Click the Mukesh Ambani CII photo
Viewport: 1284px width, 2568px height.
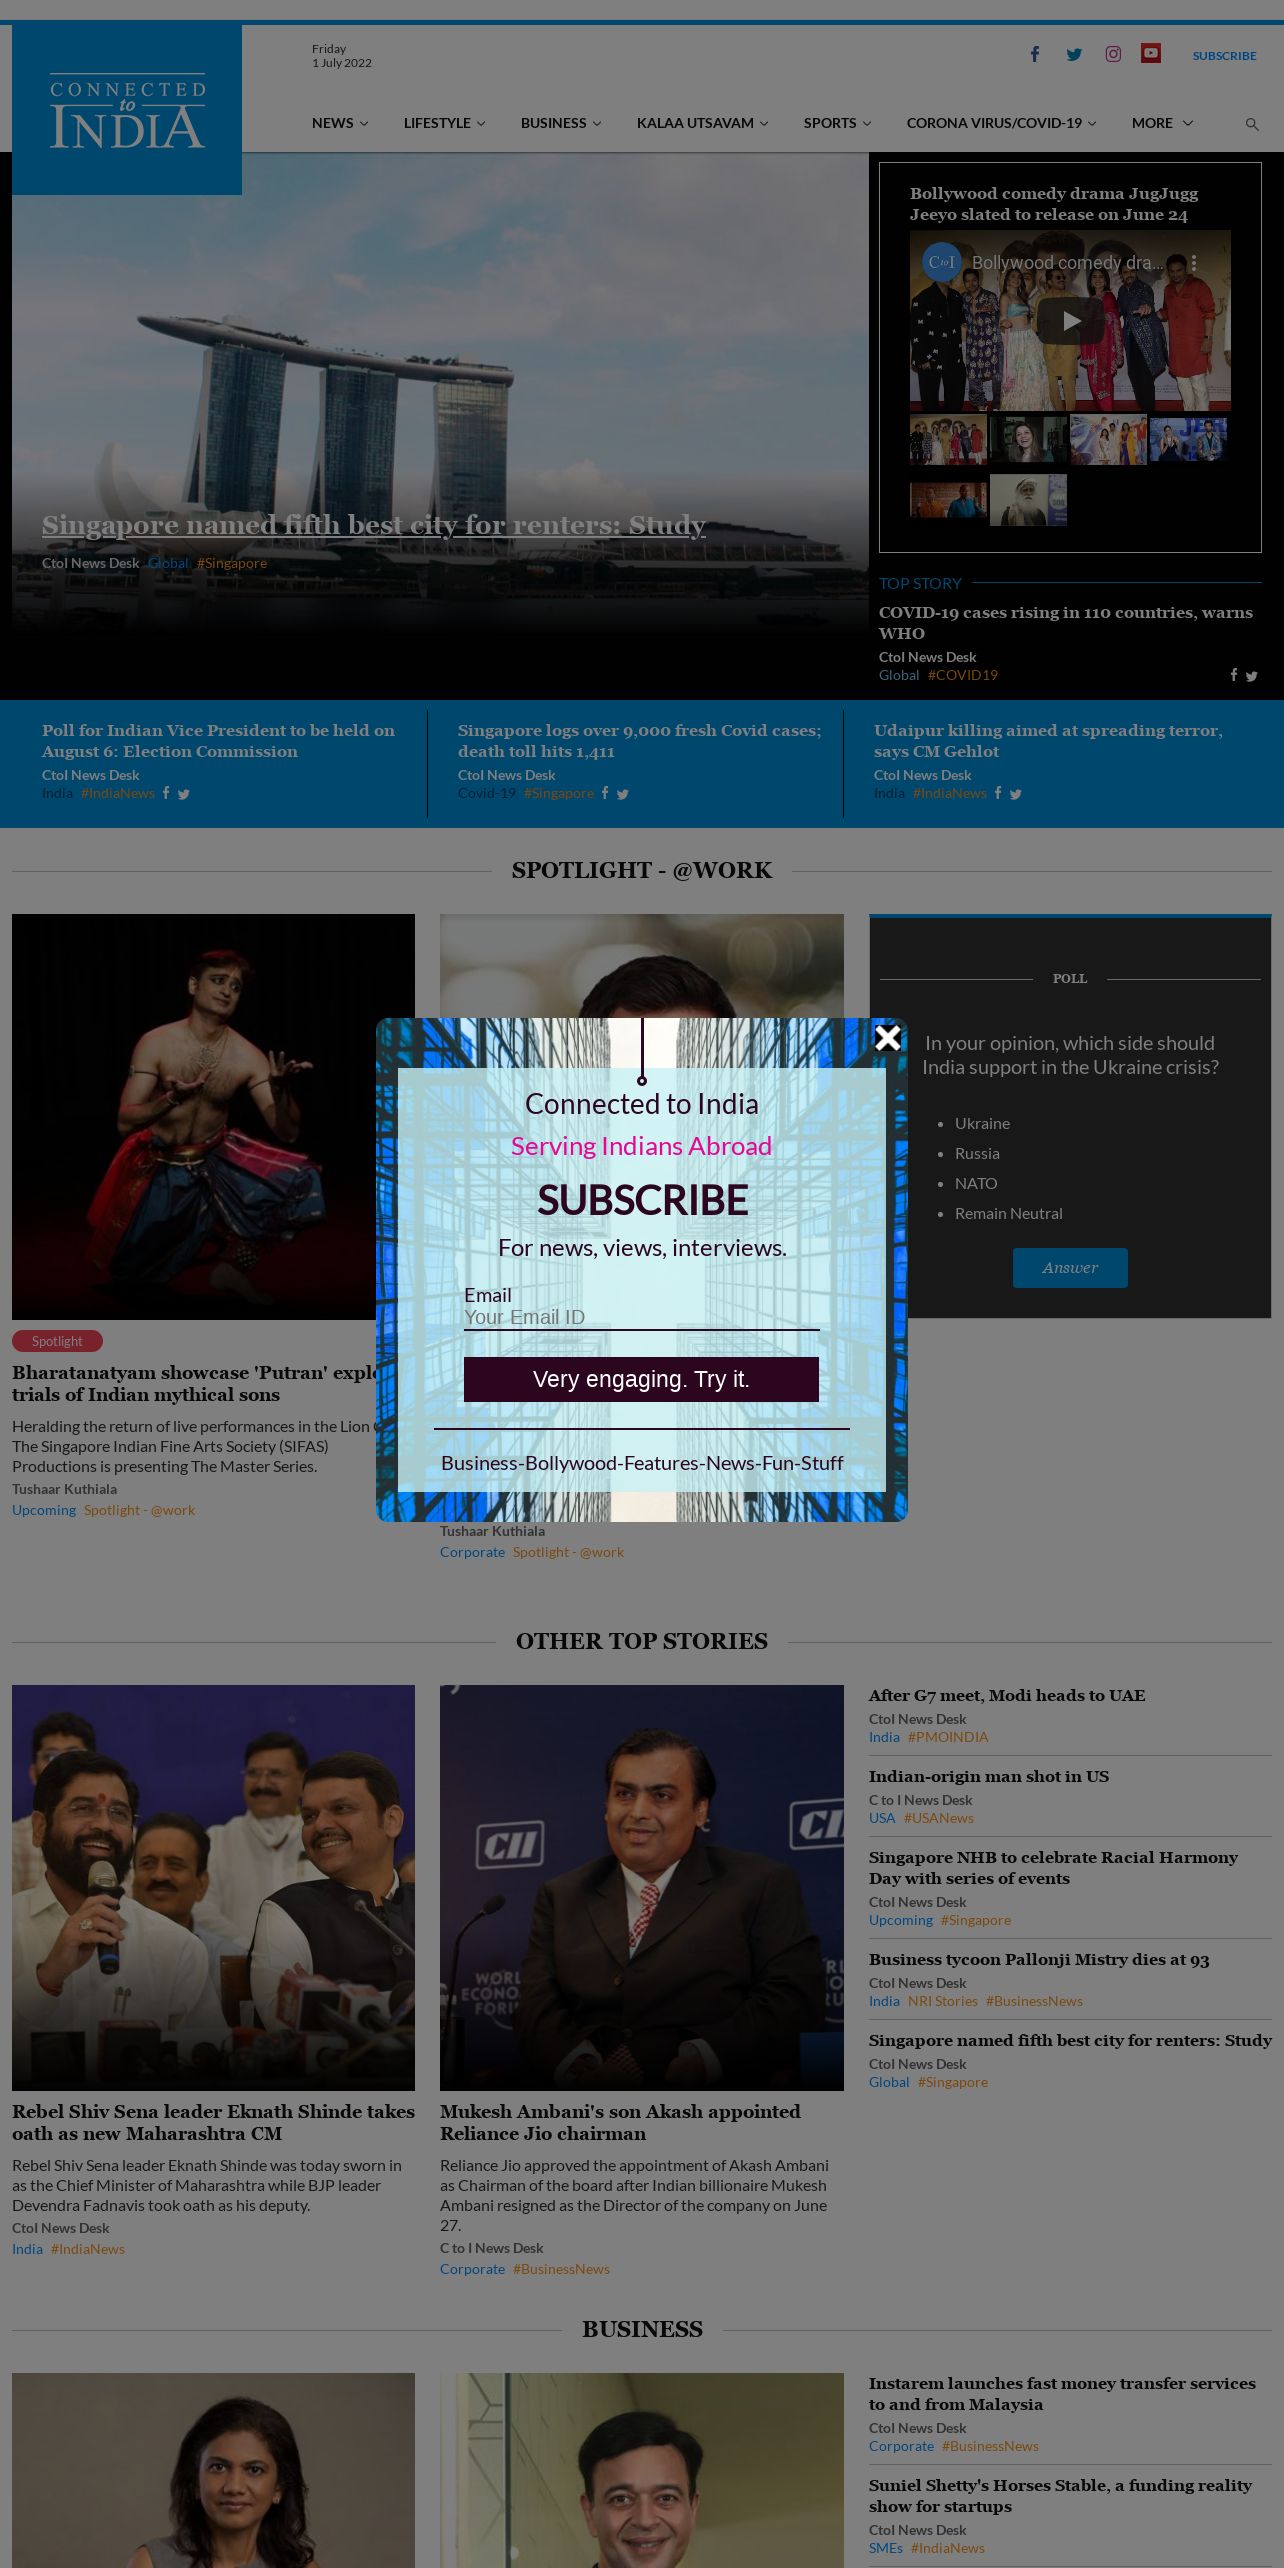(642, 1888)
